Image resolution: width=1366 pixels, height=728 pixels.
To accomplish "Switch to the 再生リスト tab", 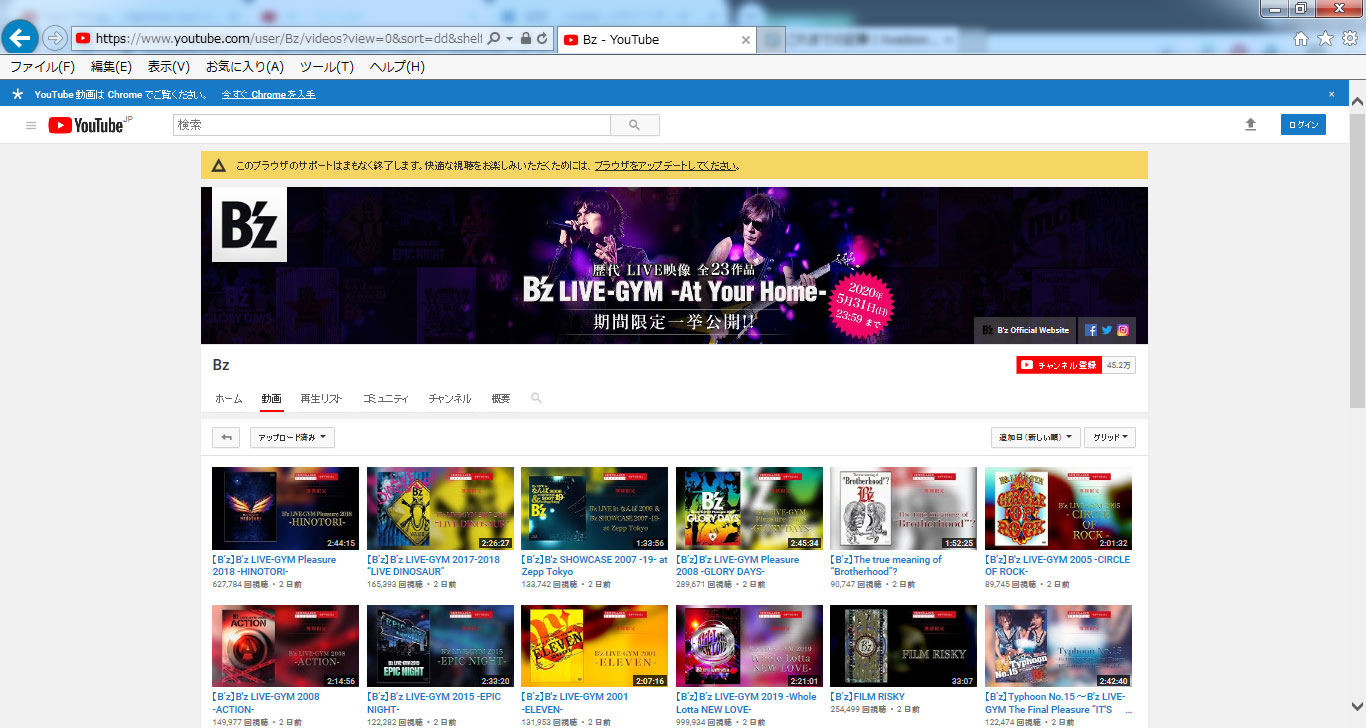I will tap(321, 398).
